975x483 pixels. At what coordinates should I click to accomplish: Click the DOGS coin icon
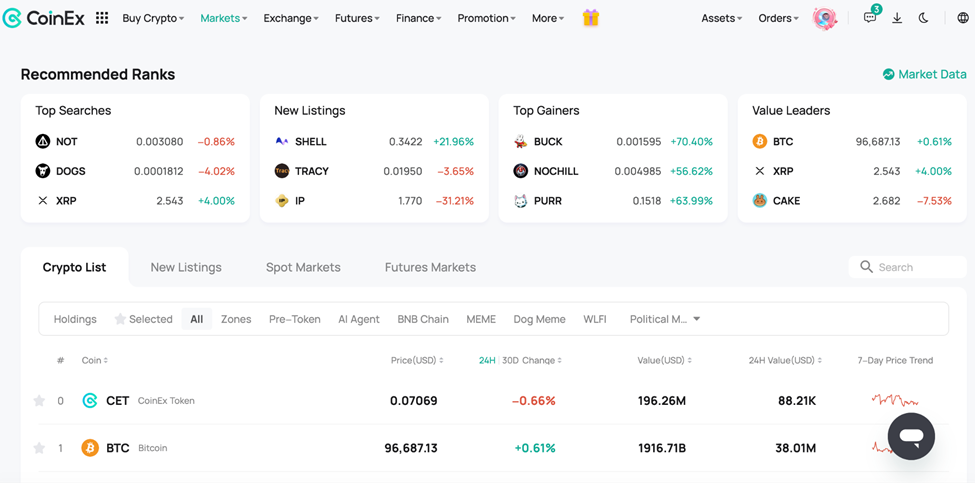click(x=43, y=171)
